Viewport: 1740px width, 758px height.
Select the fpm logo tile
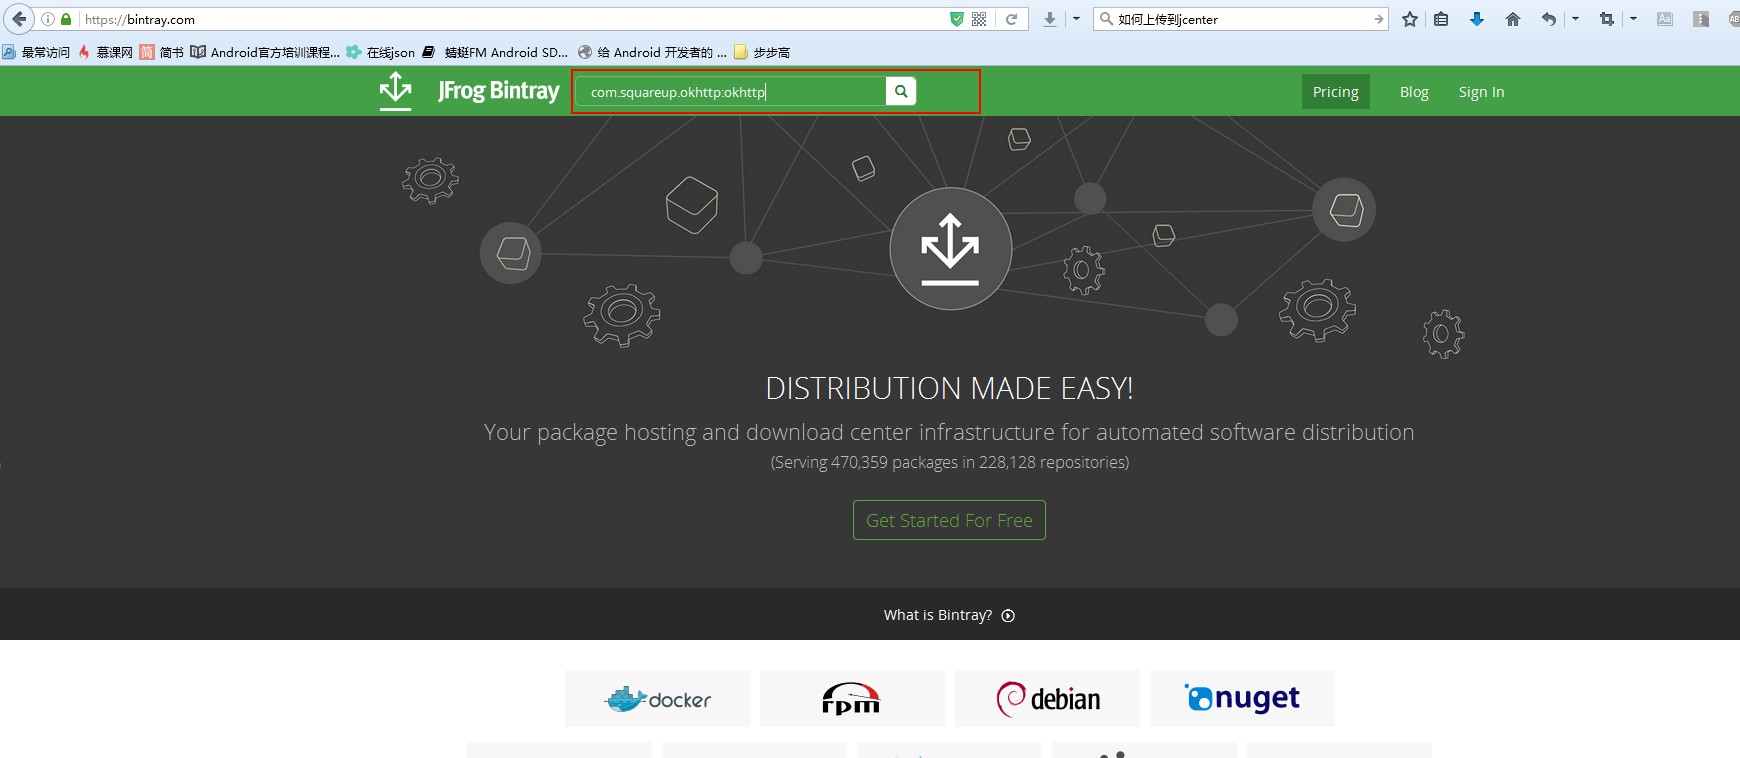click(852, 698)
